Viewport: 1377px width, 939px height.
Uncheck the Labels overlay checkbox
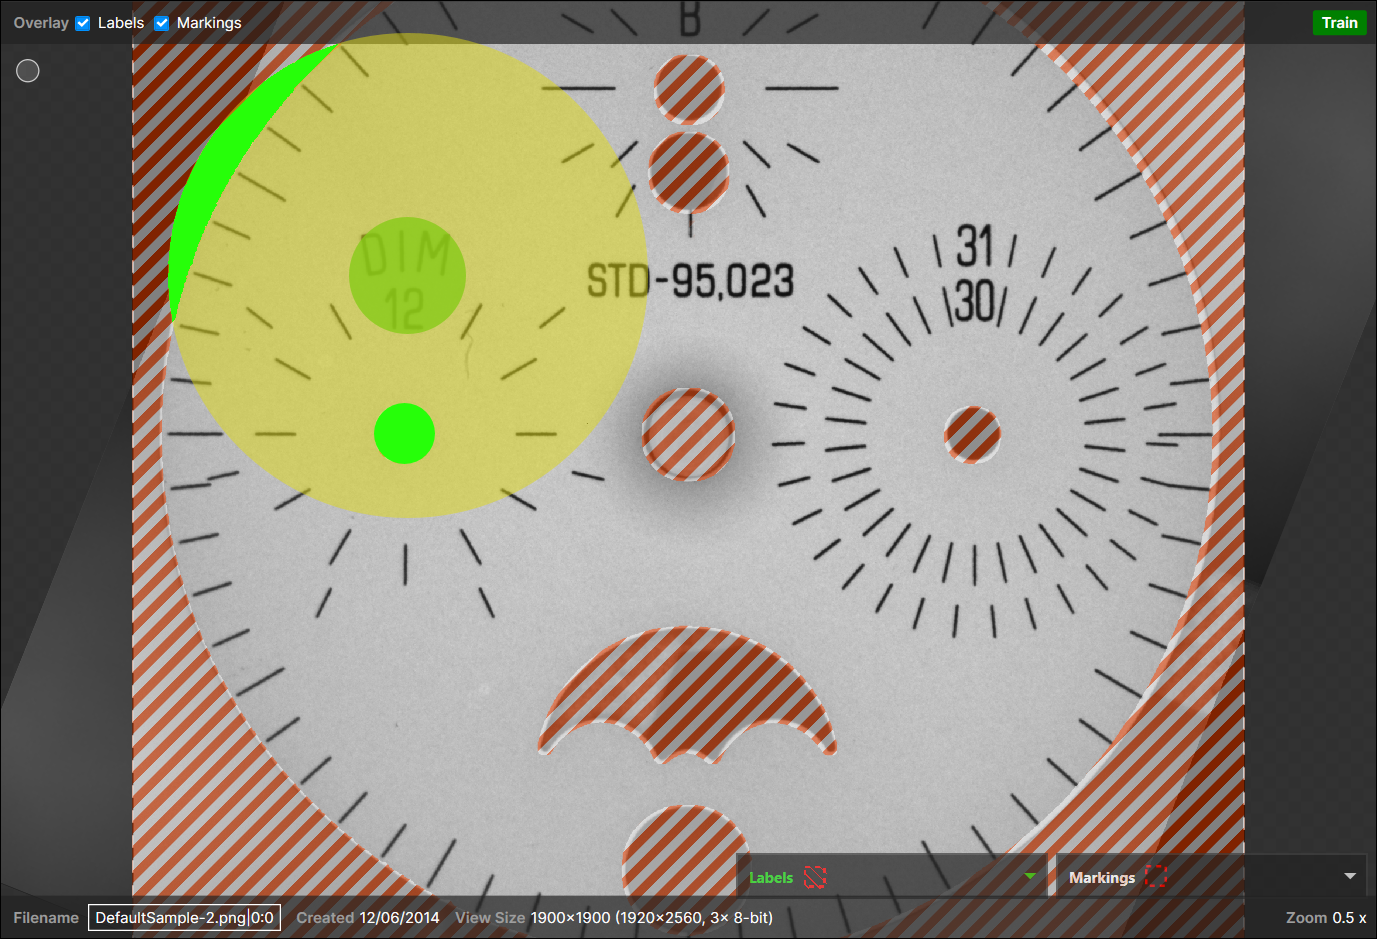pos(83,23)
